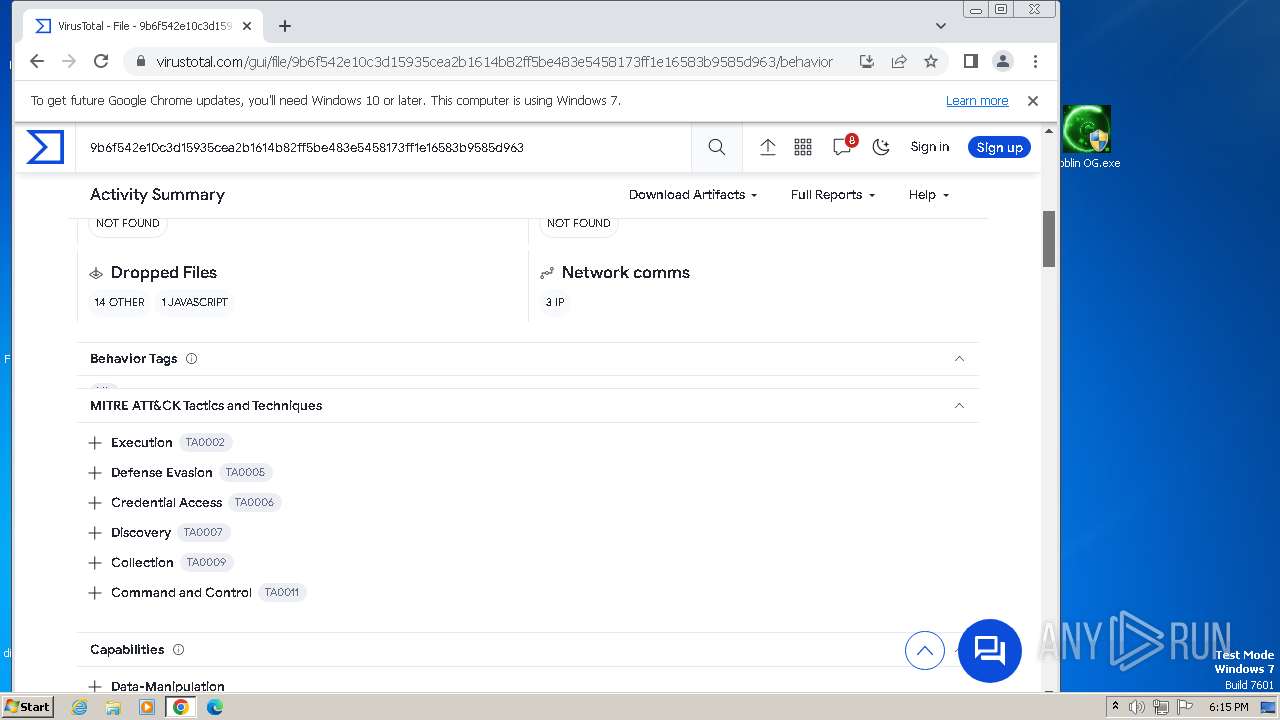Viewport: 1280px width, 720px height.
Task: Click the Behavior Tags info icon
Action: [x=192, y=358]
